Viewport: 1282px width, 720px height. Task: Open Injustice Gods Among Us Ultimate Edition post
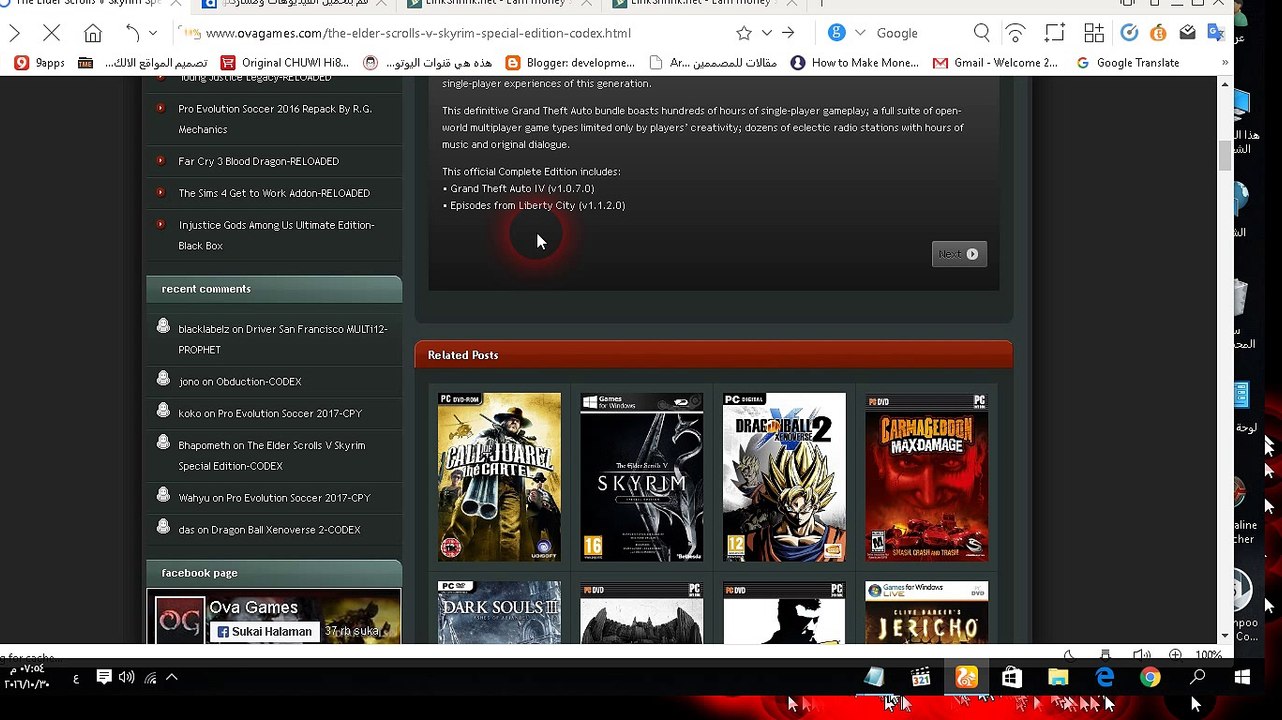pyautogui.click(x=276, y=235)
